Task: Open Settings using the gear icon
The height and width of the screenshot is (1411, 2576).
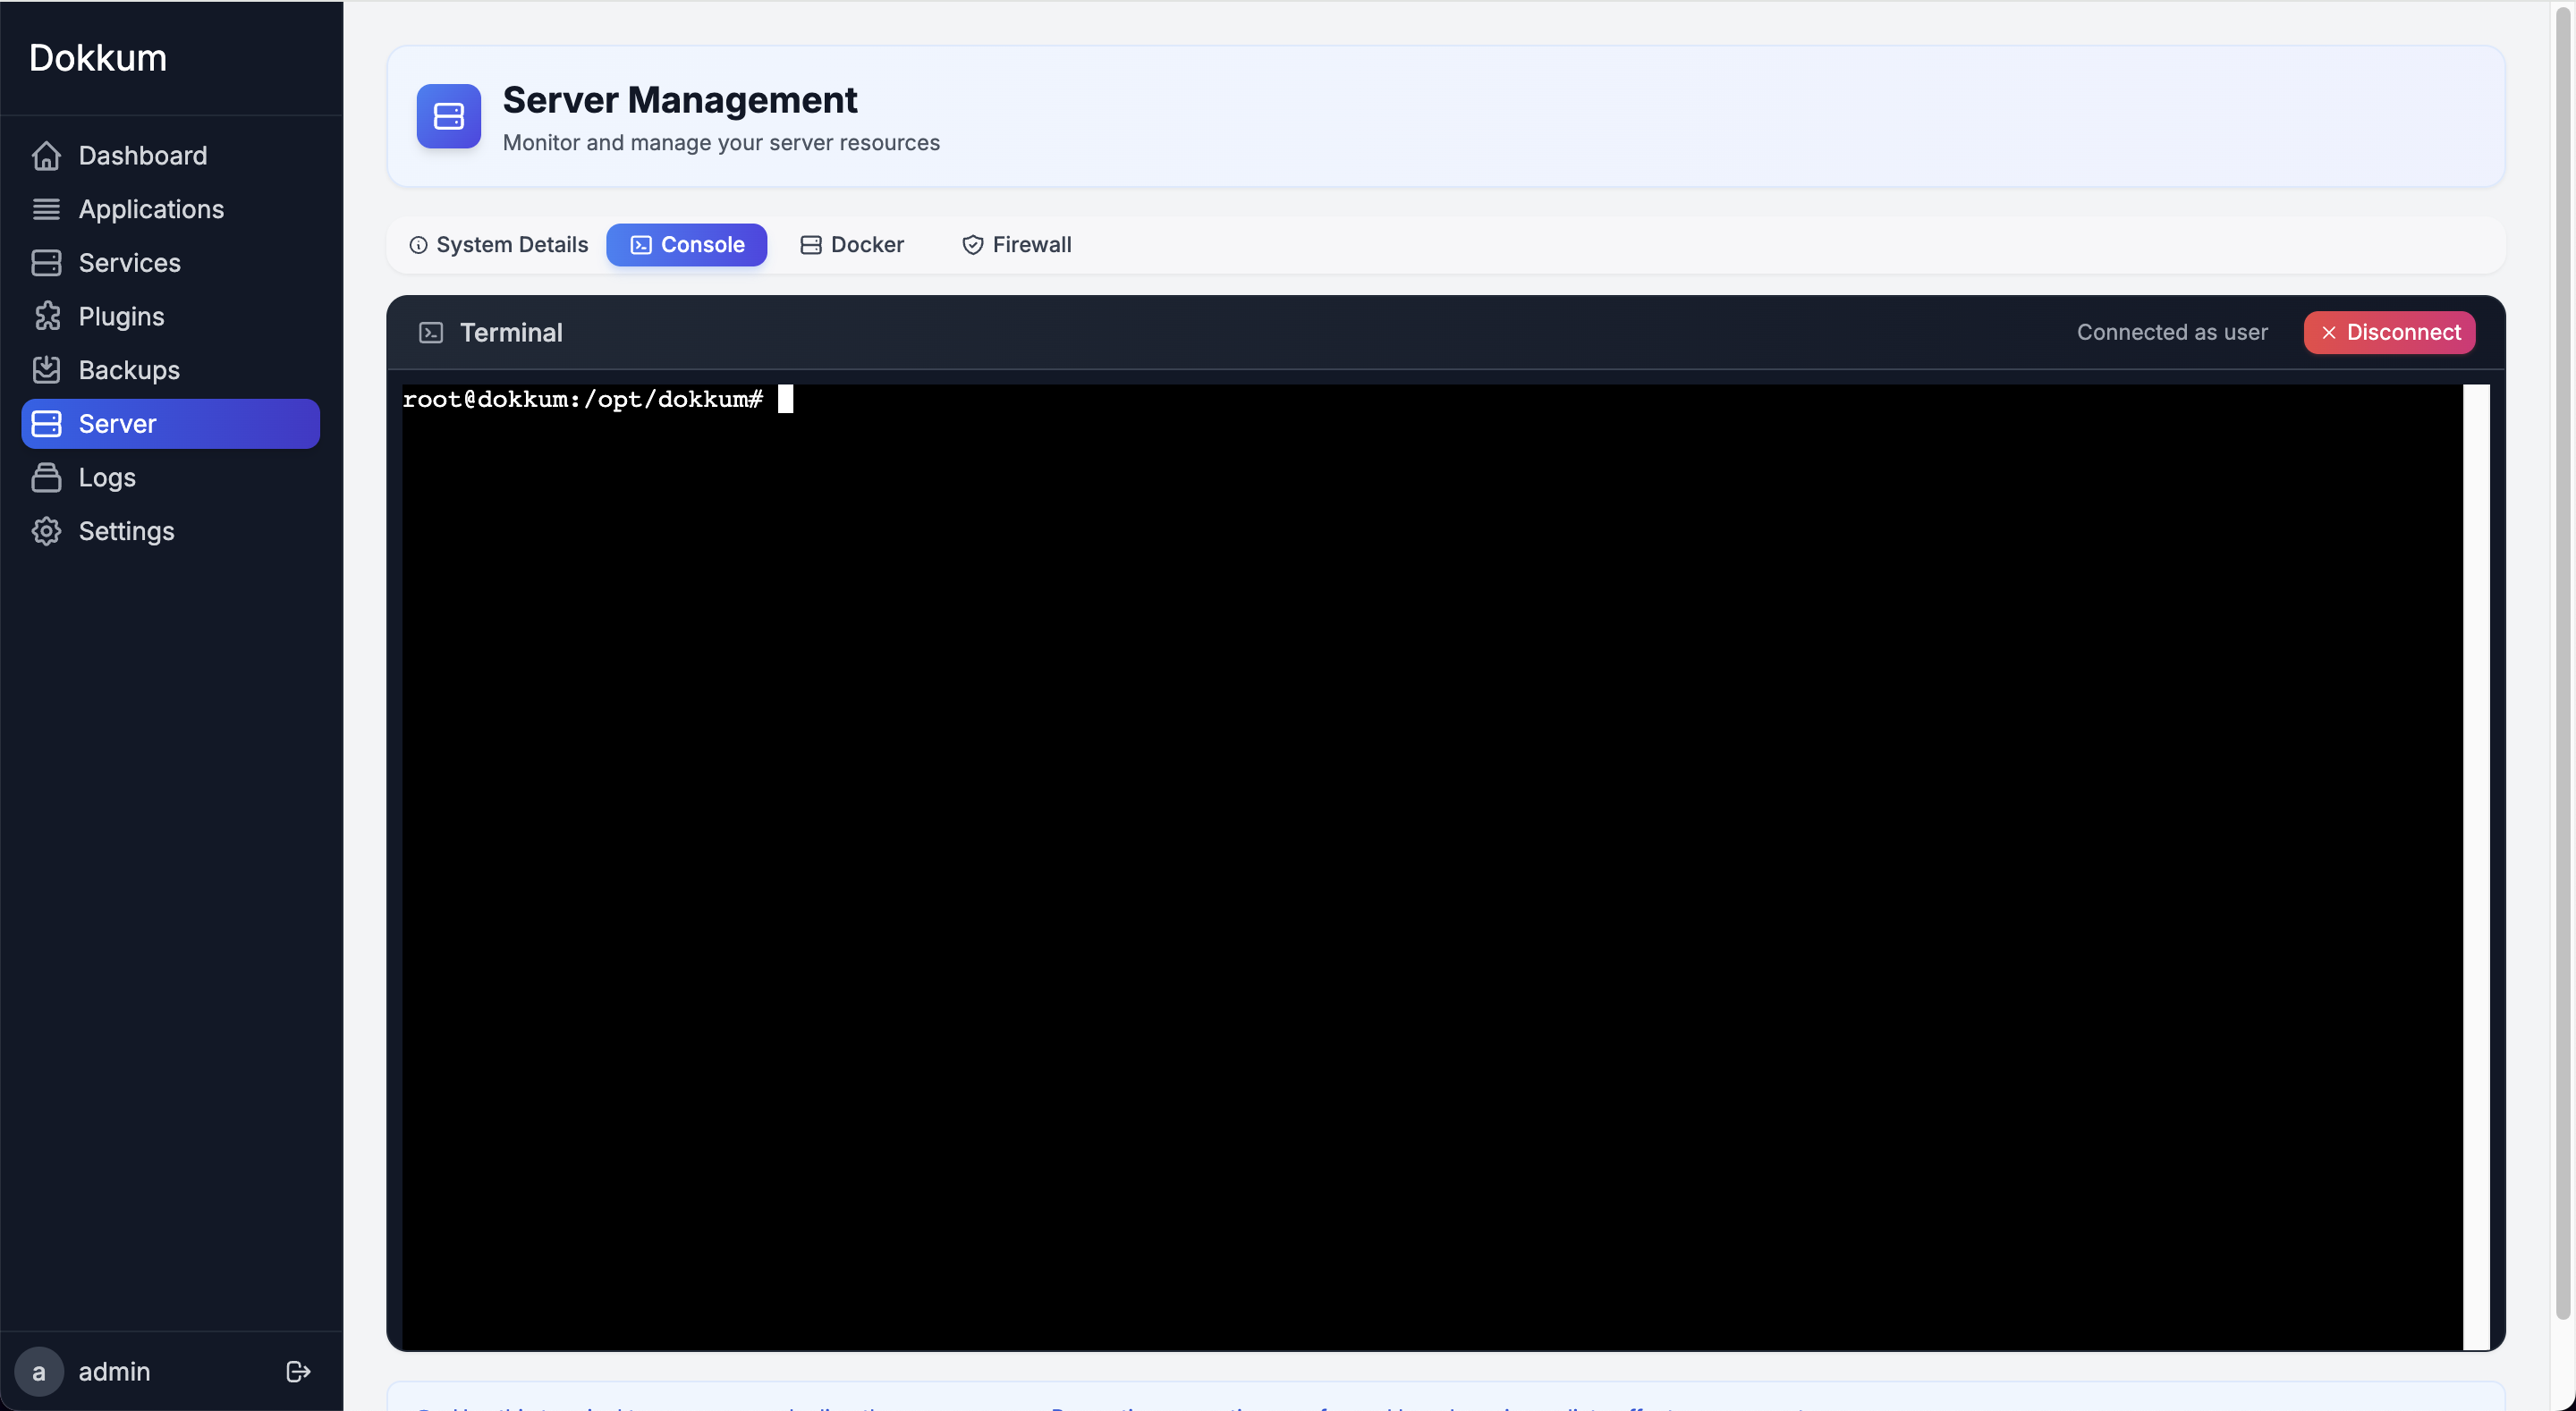Action: (47, 531)
